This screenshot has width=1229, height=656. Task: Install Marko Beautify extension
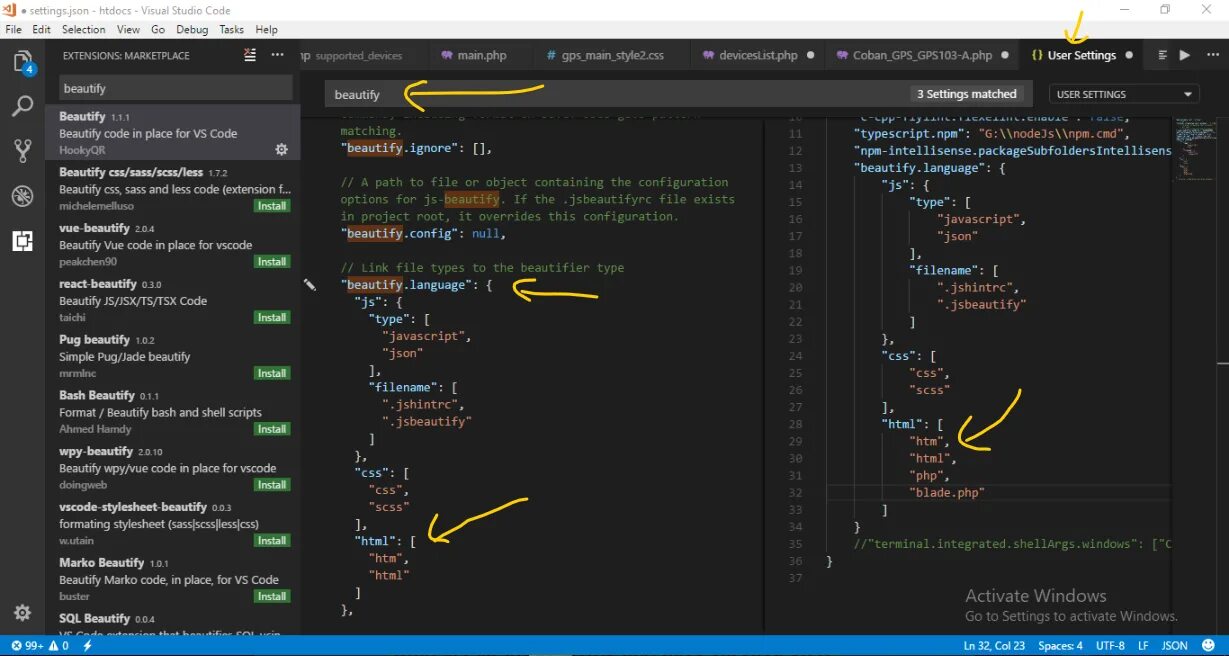tap(272, 597)
